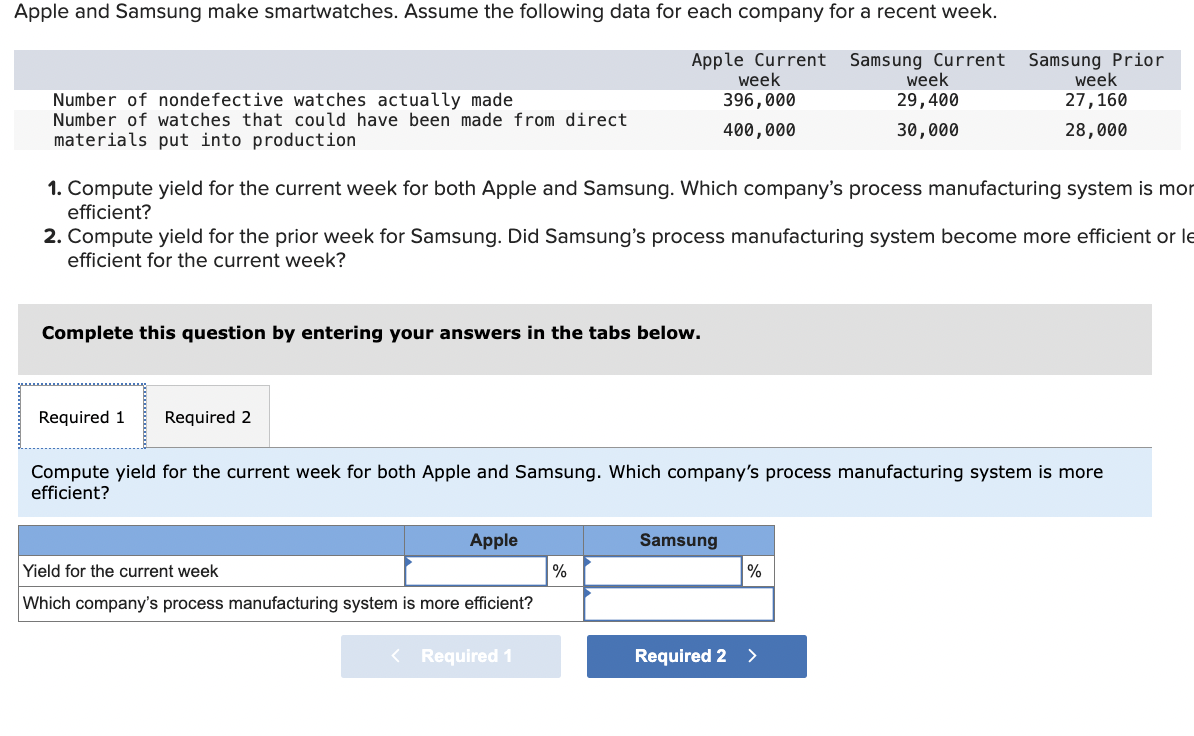The image size is (1194, 736).
Task: Click the blue marker on the efficiency answer cell
Action: pyautogui.click(x=588, y=594)
